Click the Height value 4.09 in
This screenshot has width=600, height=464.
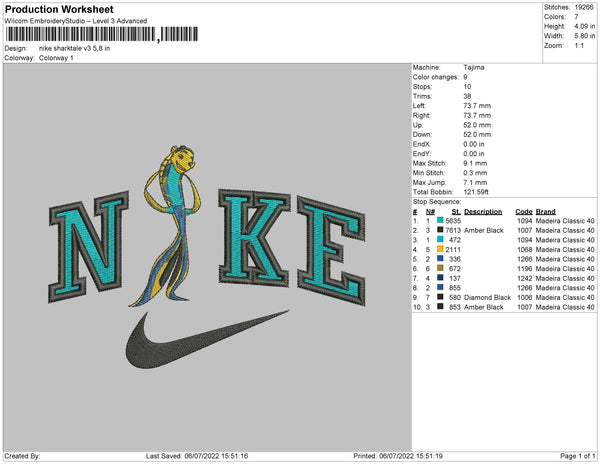585,26
